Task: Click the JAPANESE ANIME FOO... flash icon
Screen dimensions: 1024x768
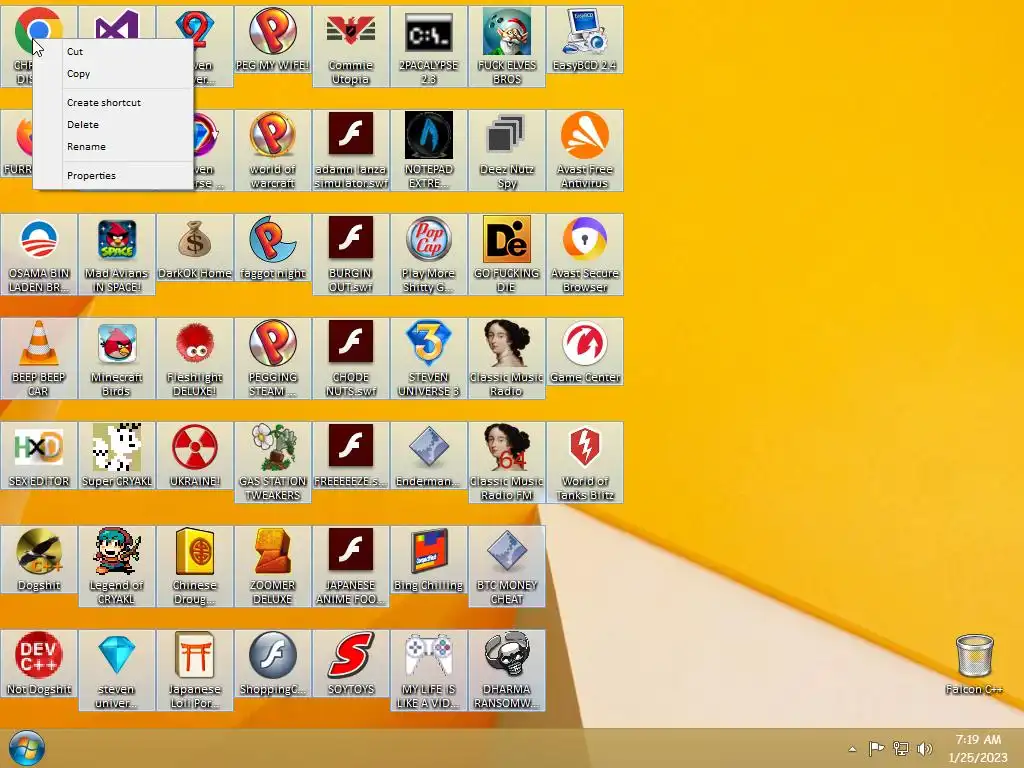Action: coord(351,566)
